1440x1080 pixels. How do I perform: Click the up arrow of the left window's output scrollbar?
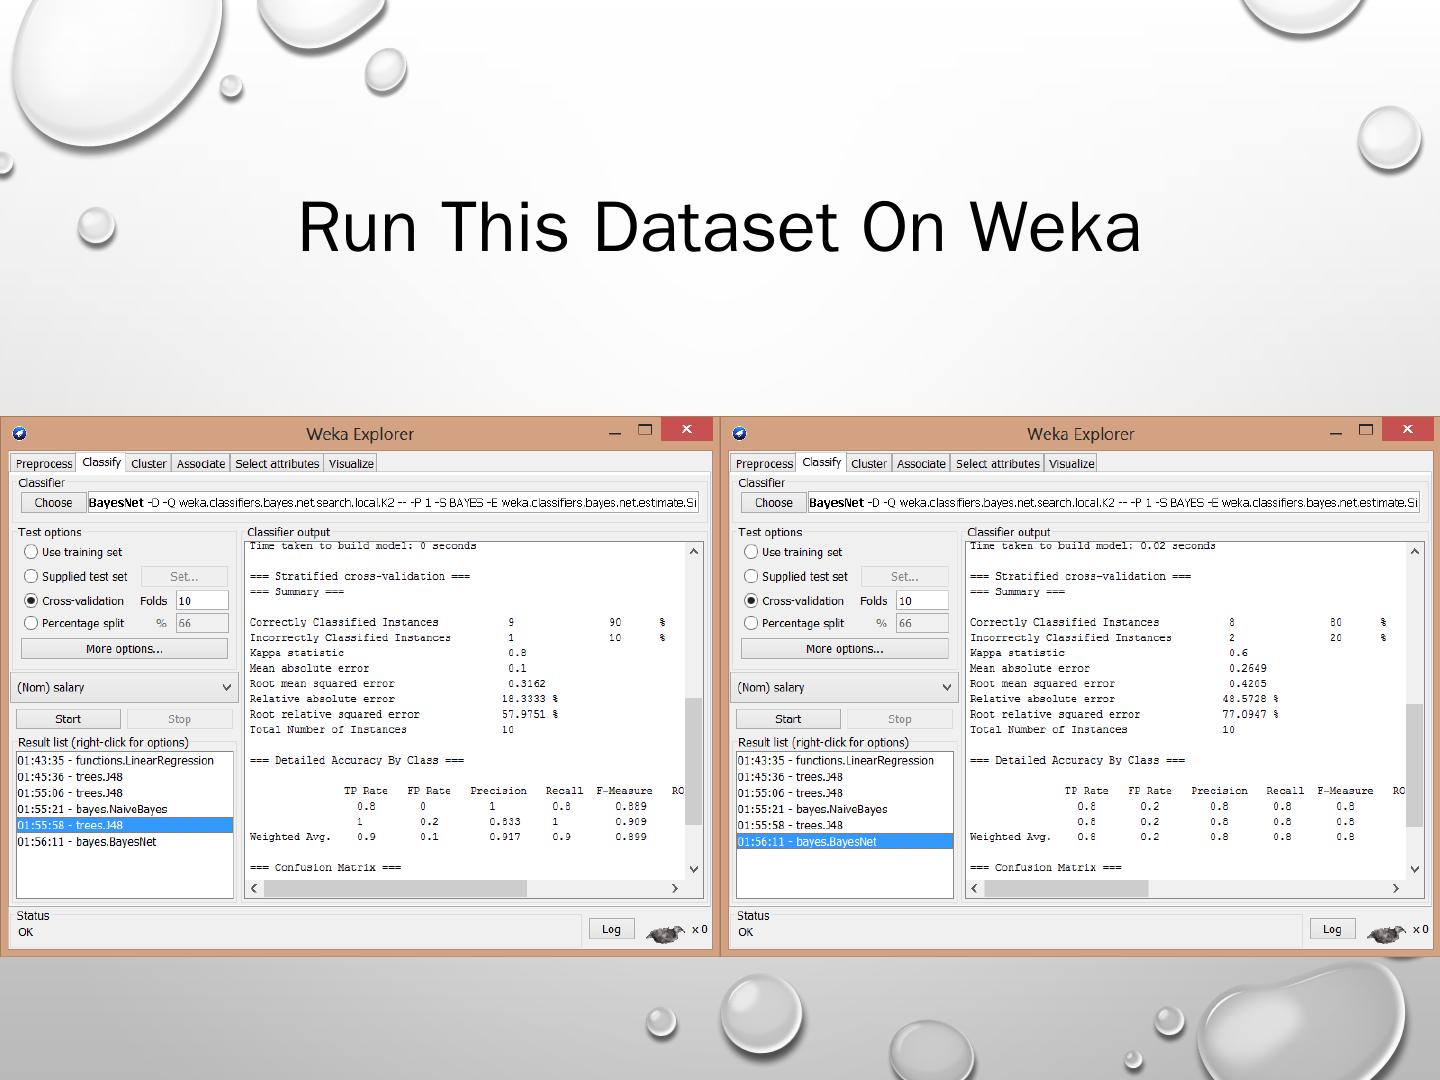pos(694,551)
